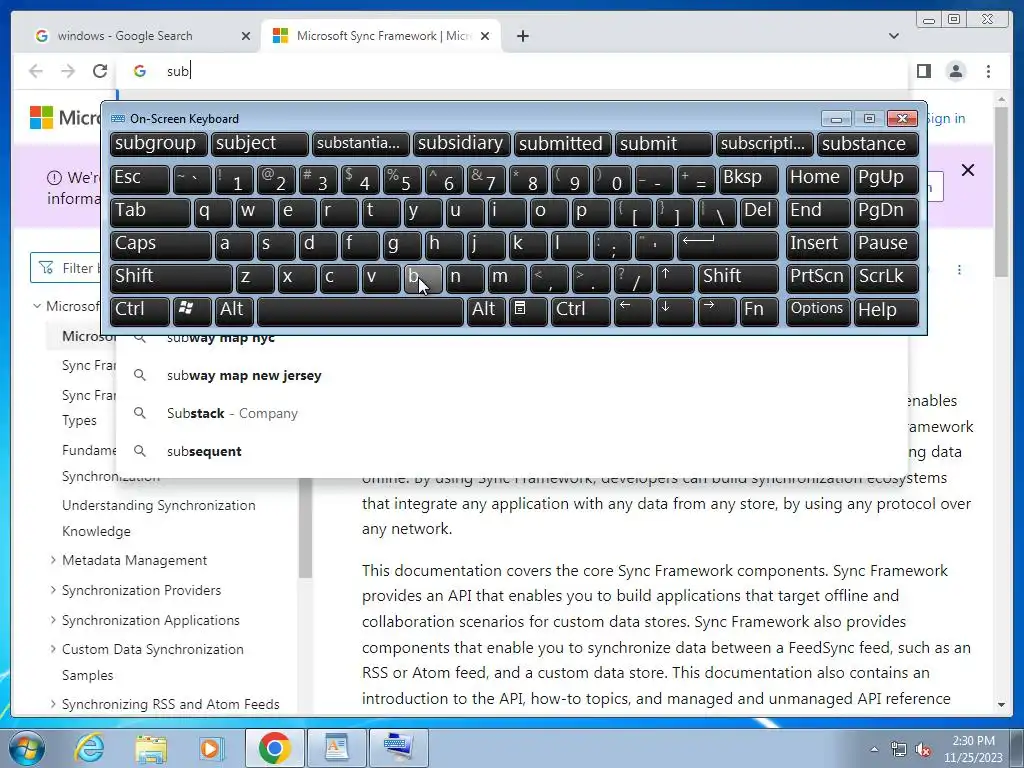The width and height of the screenshot is (1024, 768).
Task: Go back using the Chrome back arrow
Action: click(36, 71)
